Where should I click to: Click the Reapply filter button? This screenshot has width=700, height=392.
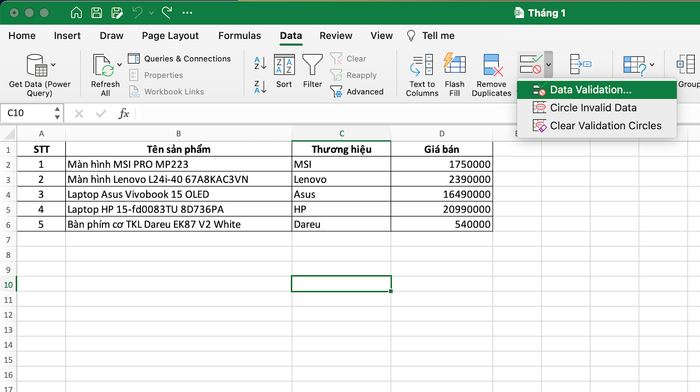click(x=354, y=75)
